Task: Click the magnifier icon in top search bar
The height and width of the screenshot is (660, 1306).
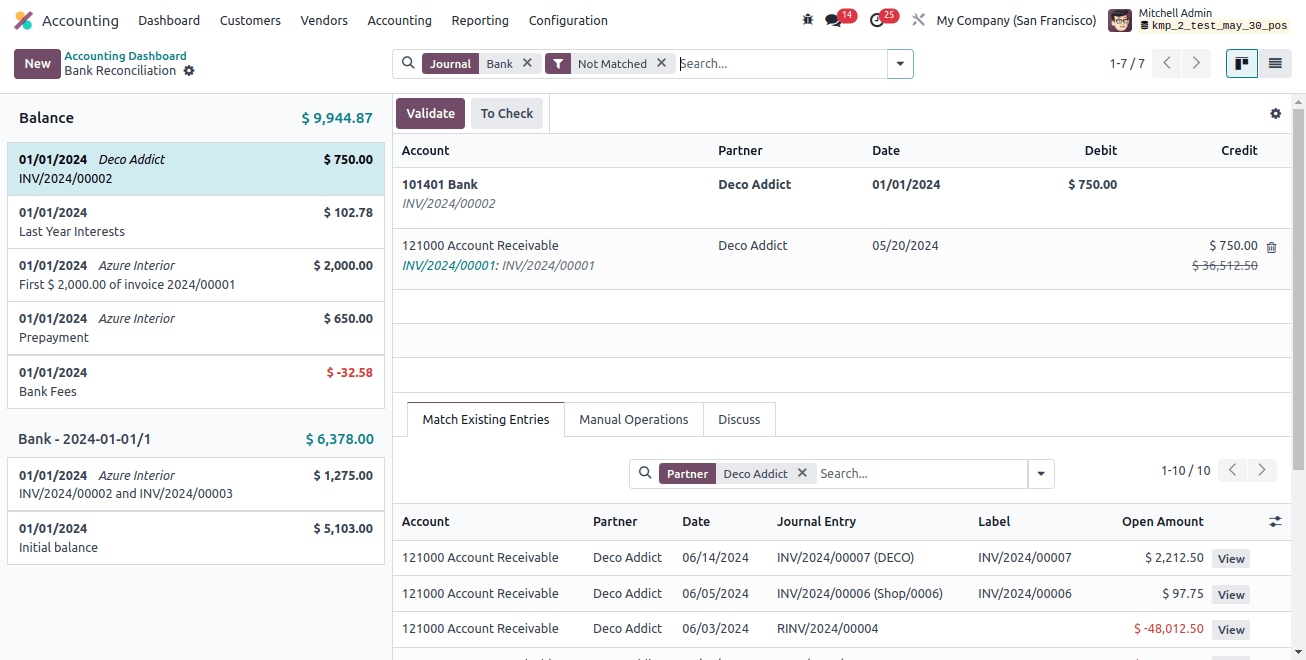Action: tap(408, 63)
